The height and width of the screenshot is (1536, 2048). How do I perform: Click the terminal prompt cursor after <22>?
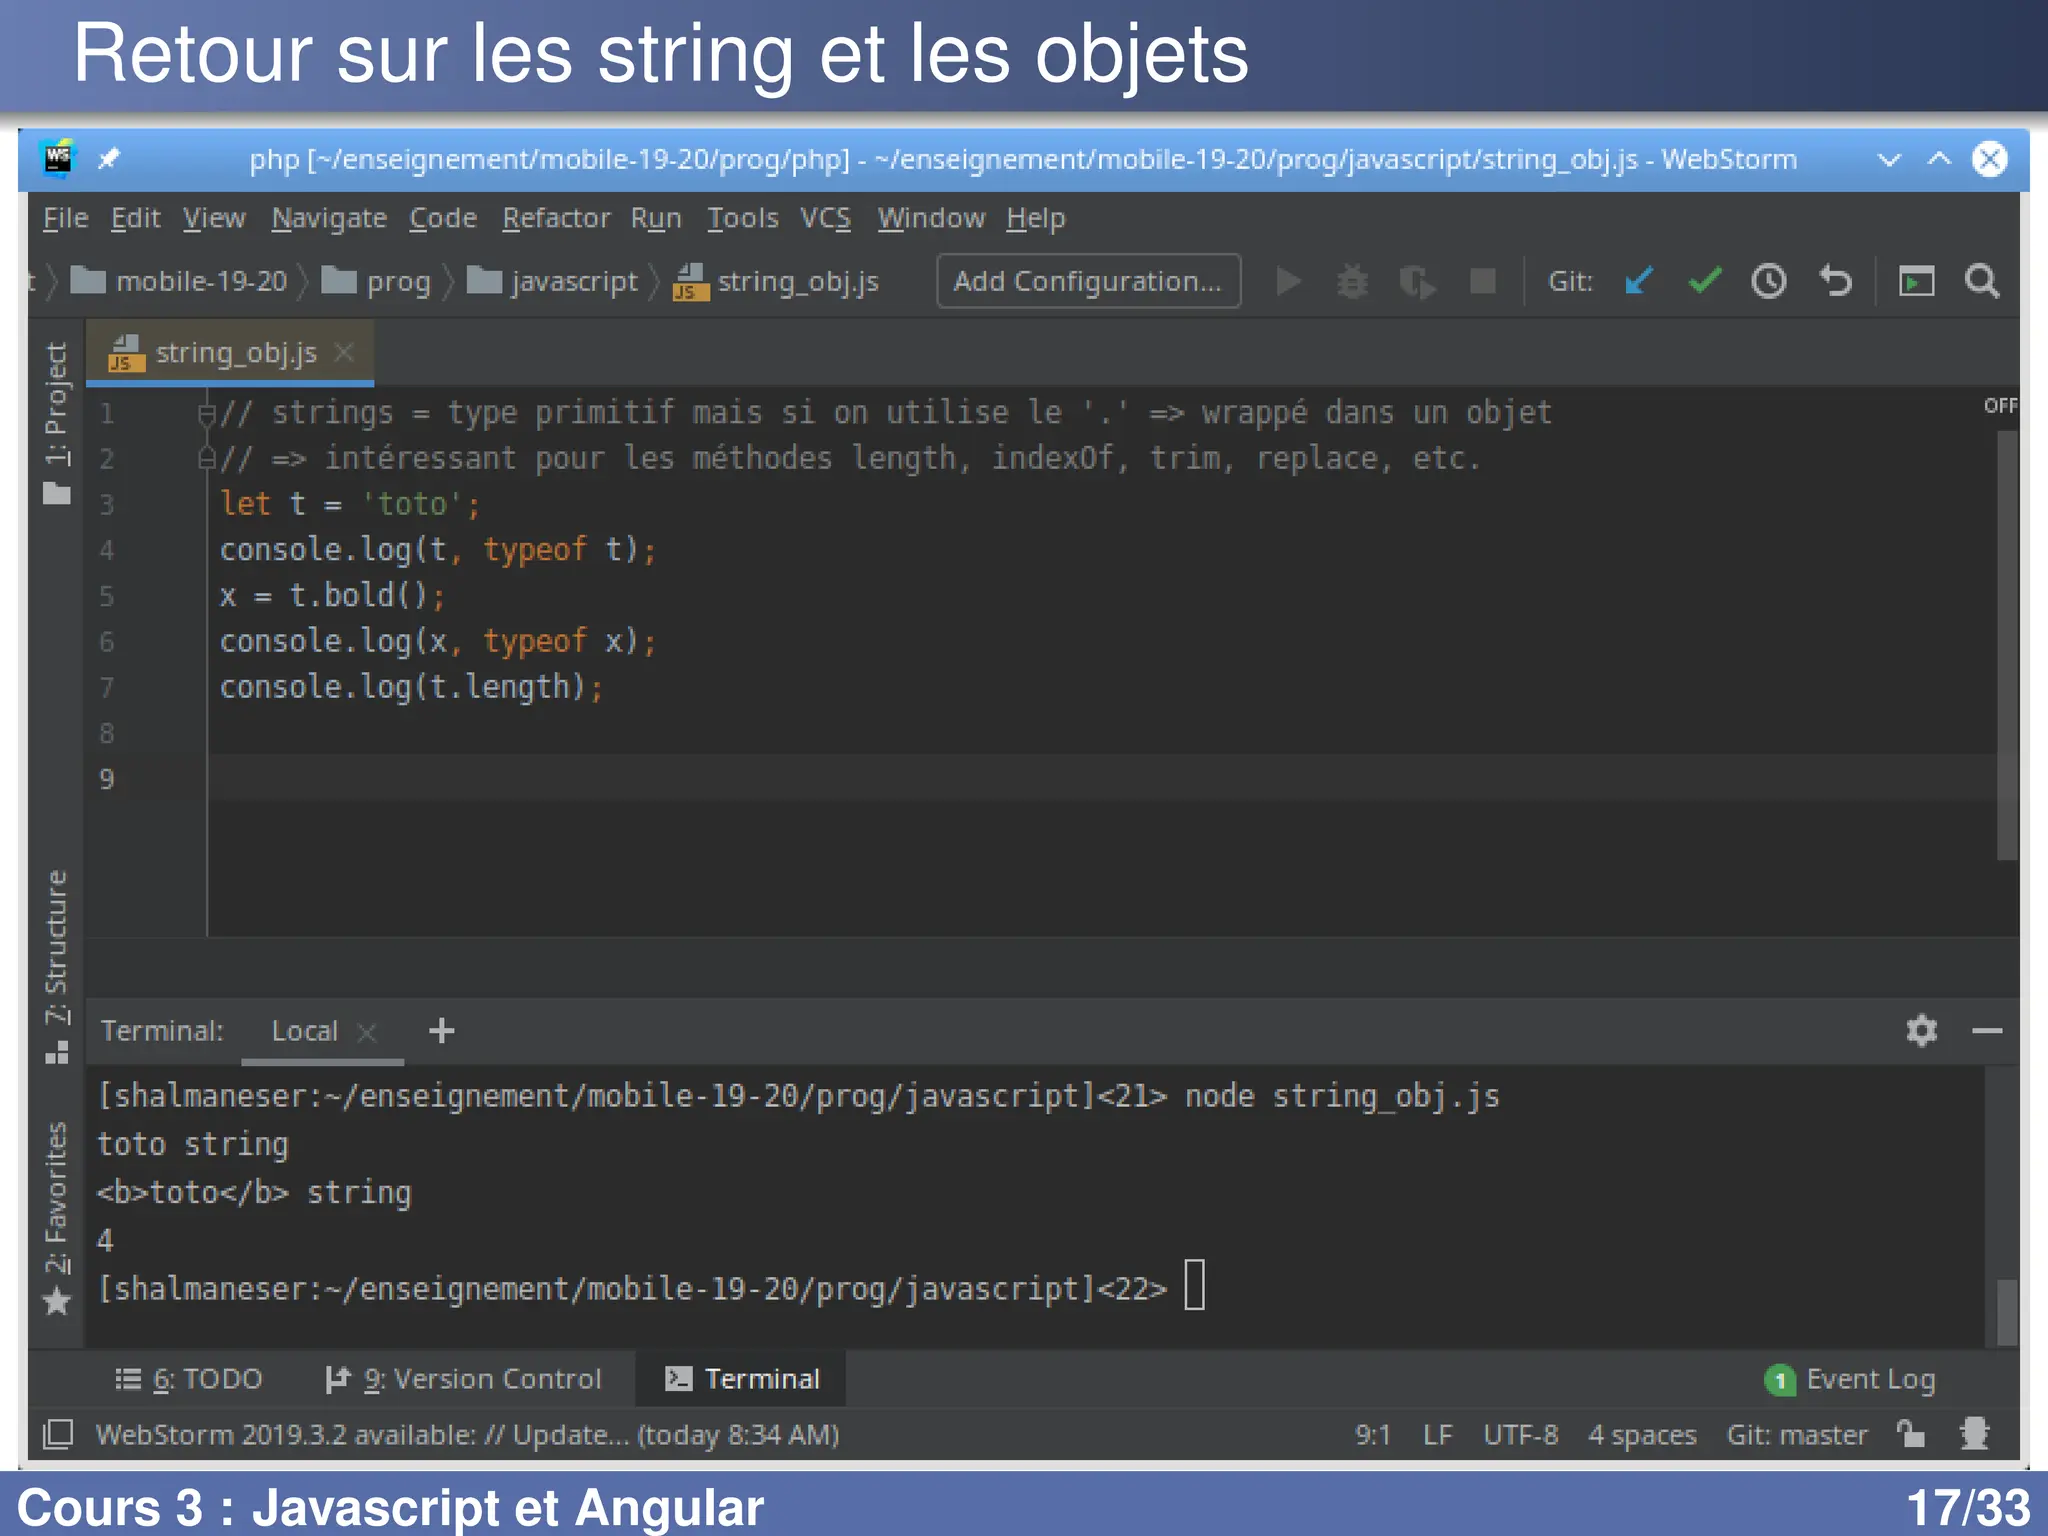[x=1195, y=1285]
